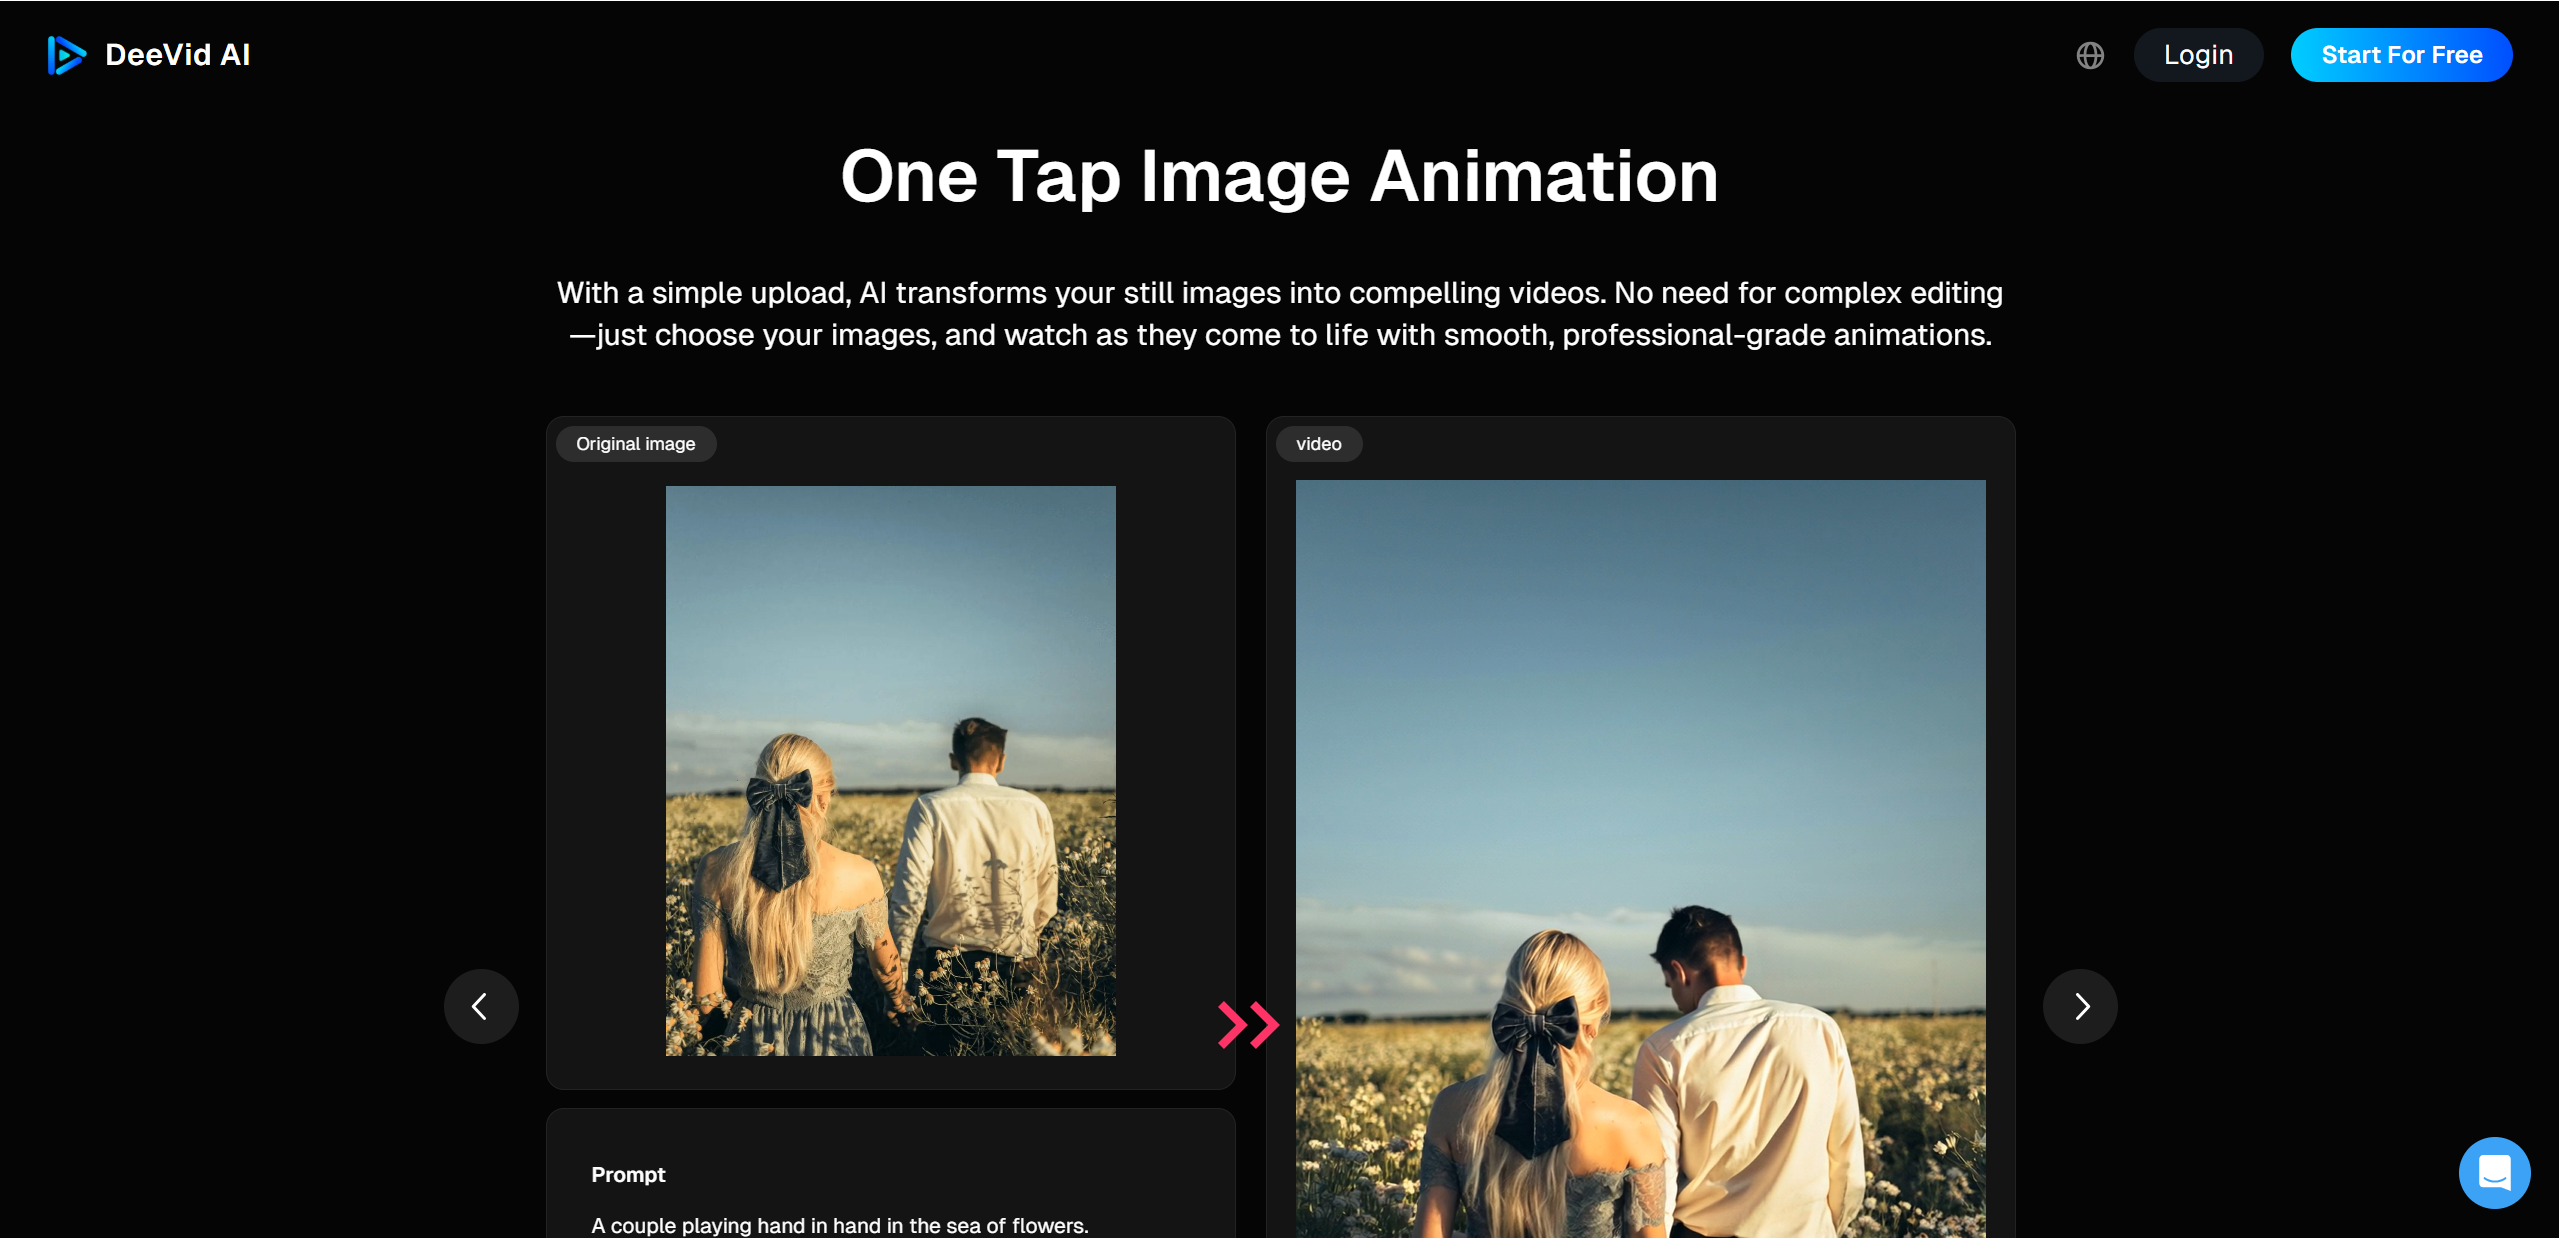This screenshot has height=1238, width=2559.
Task: Click the couple sea of flowers prompt text
Action: tap(839, 1225)
